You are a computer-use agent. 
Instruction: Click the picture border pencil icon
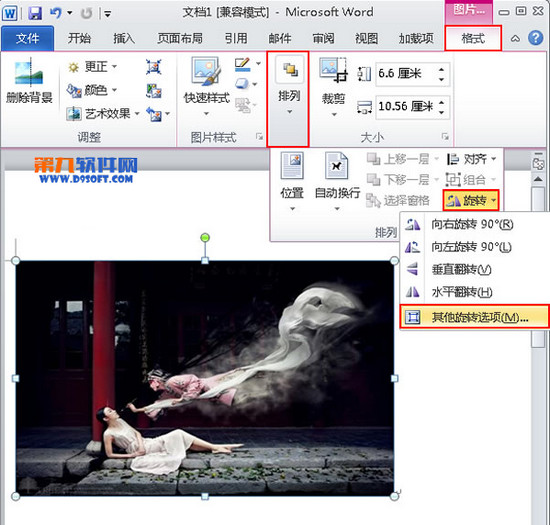point(243,64)
